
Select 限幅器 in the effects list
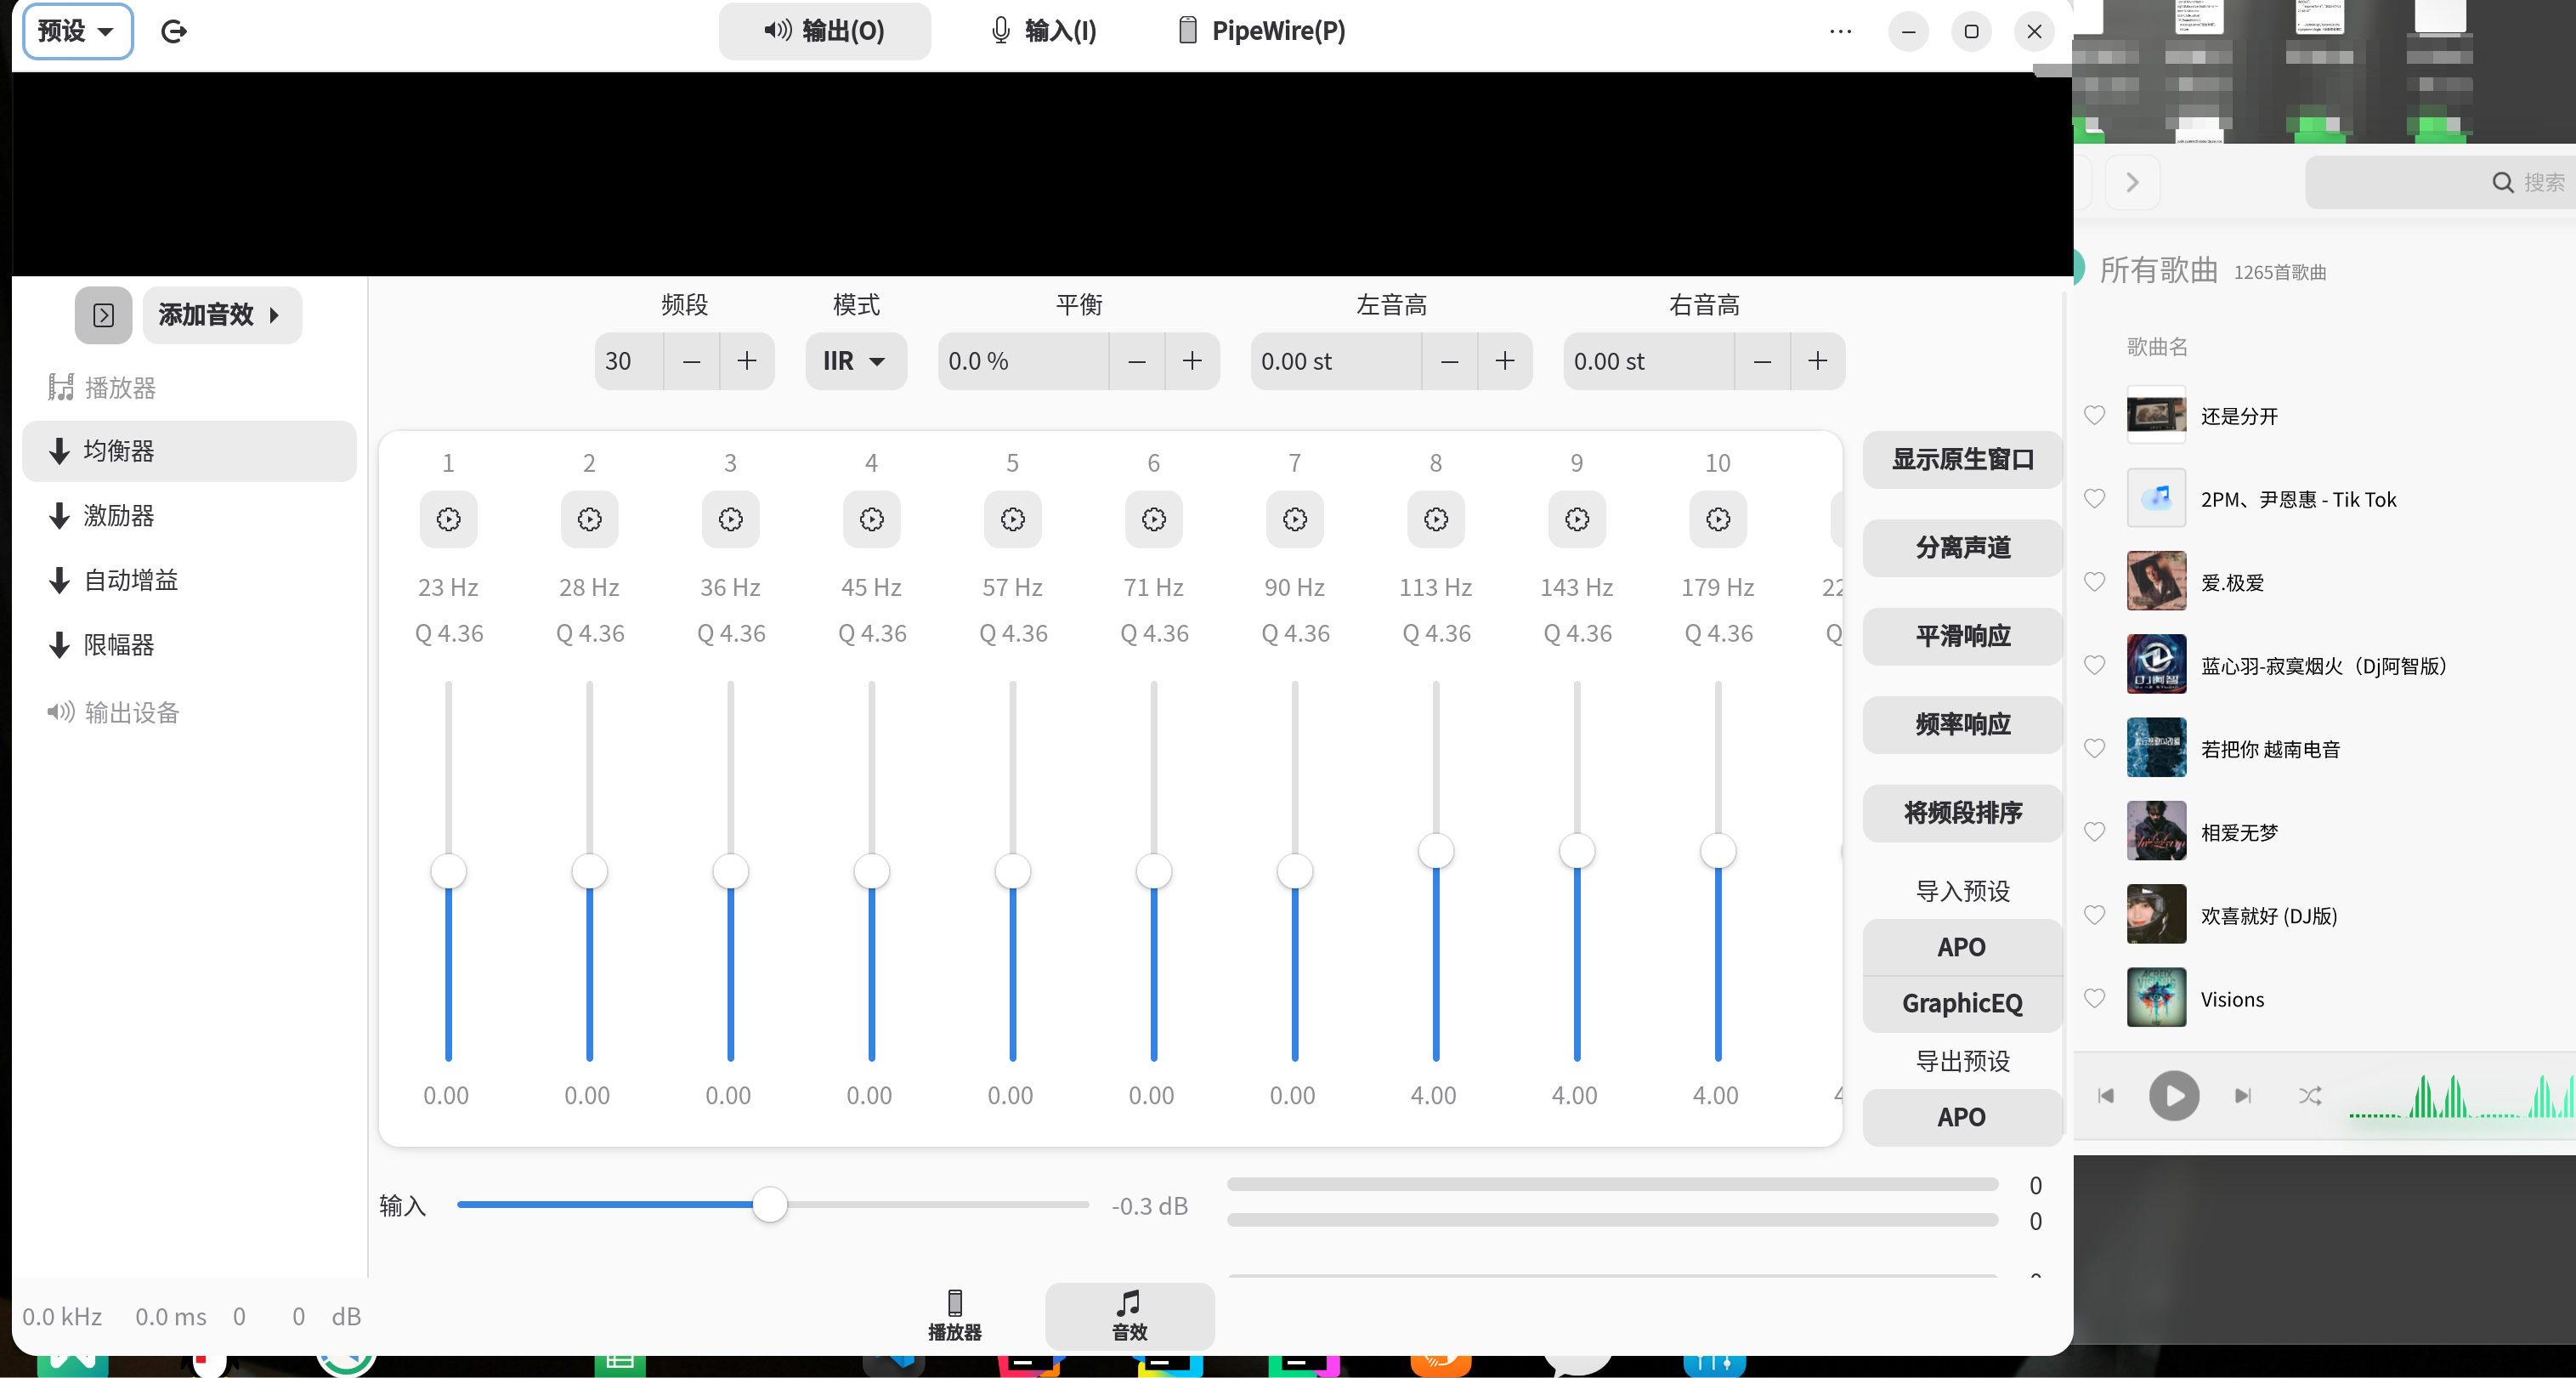(189, 644)
